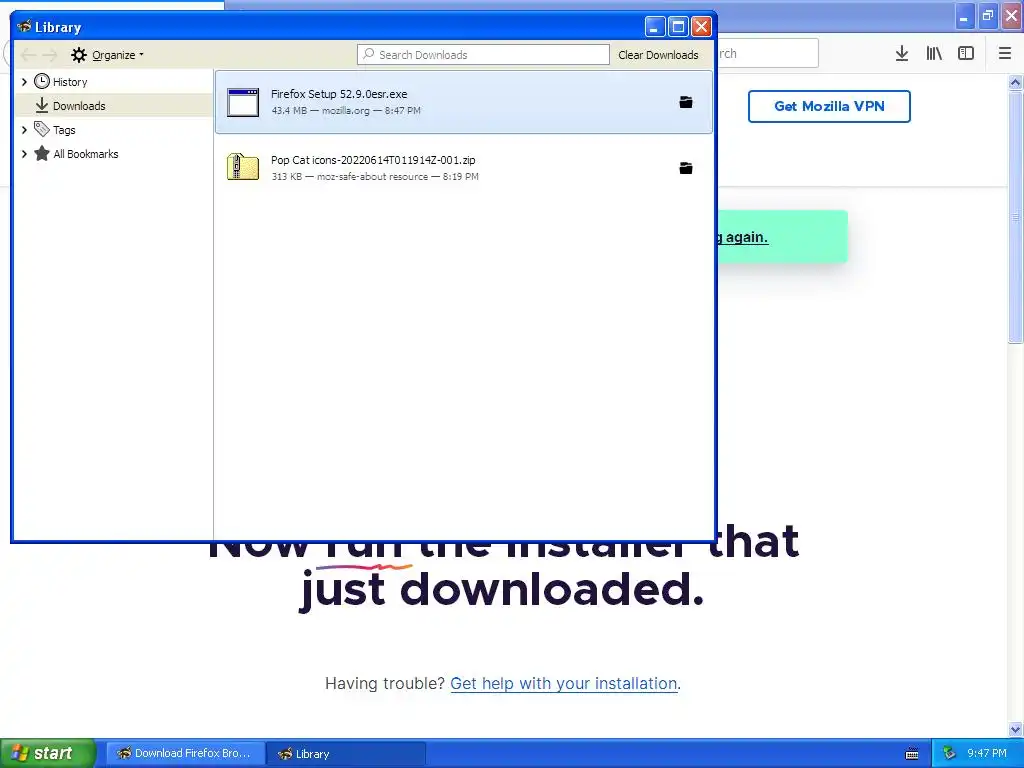Click Clear Downloads button

pos(658,55)
